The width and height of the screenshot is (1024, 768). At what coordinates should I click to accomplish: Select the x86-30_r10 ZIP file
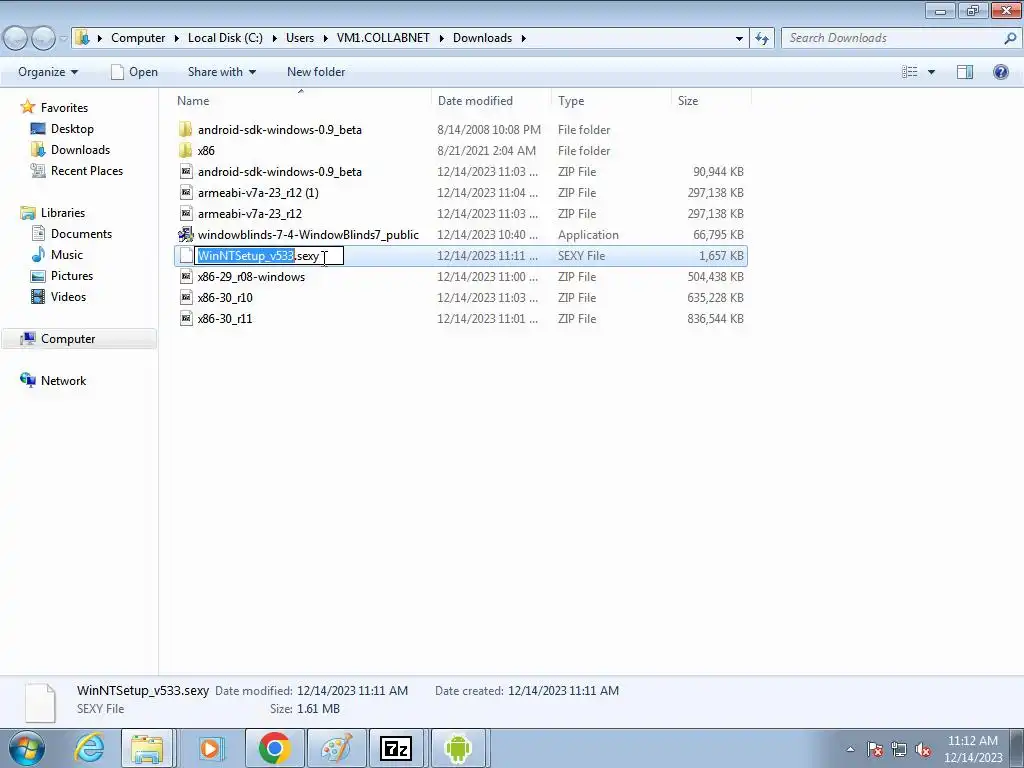tap(225, 297)
